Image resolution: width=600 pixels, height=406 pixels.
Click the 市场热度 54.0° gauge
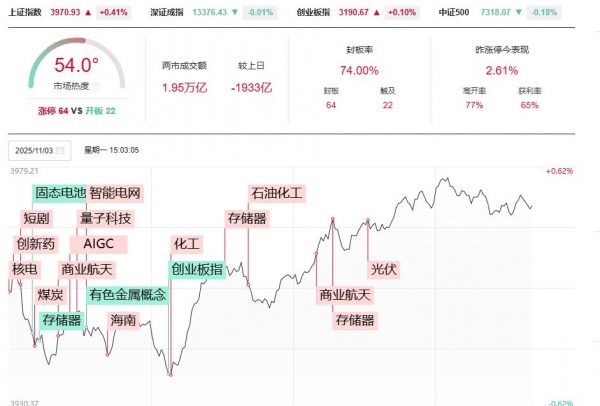coord(76,72)
